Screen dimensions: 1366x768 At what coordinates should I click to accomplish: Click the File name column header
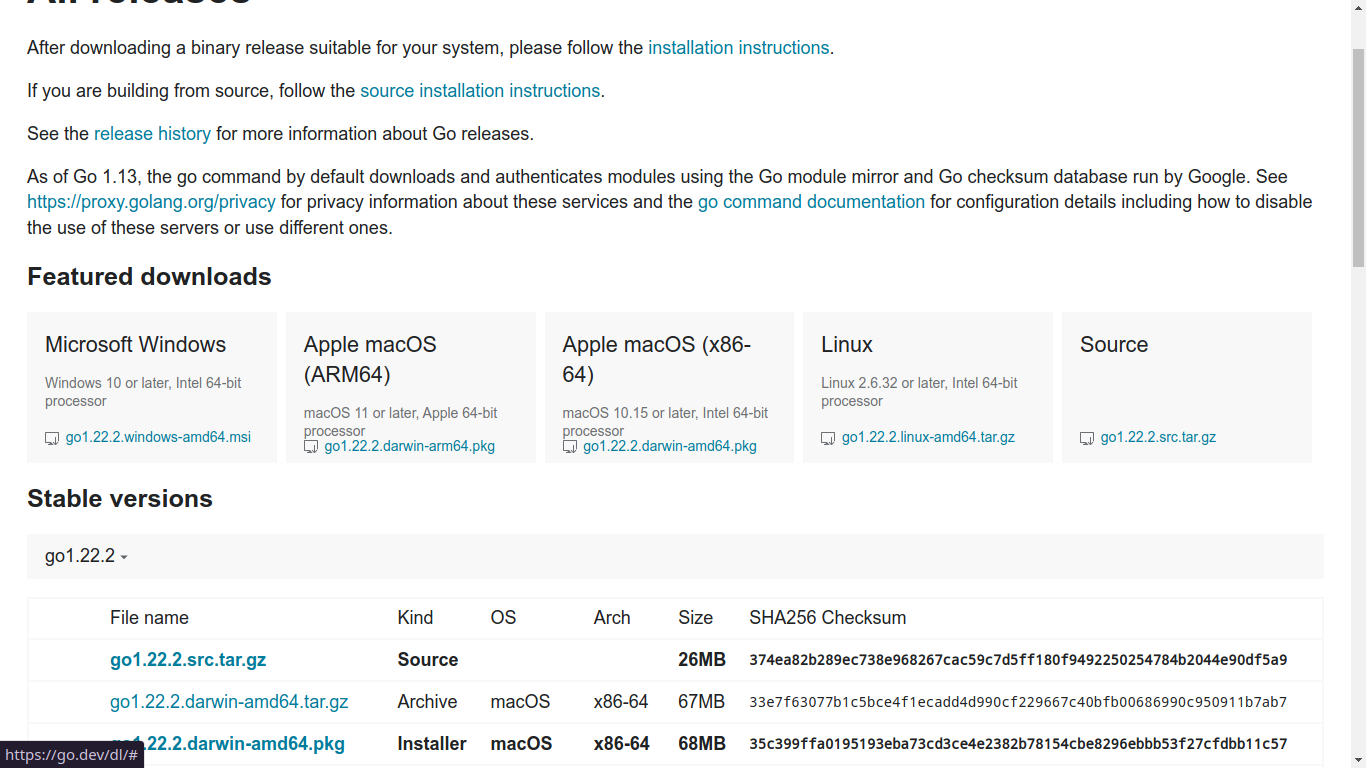(x=149, y=618)
